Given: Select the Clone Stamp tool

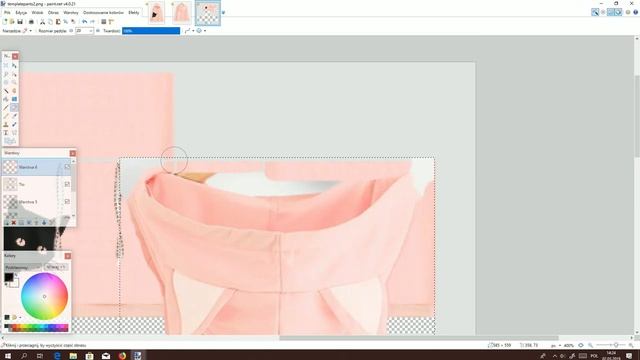Looking at the screenshot, I should [x=6, y=124].
